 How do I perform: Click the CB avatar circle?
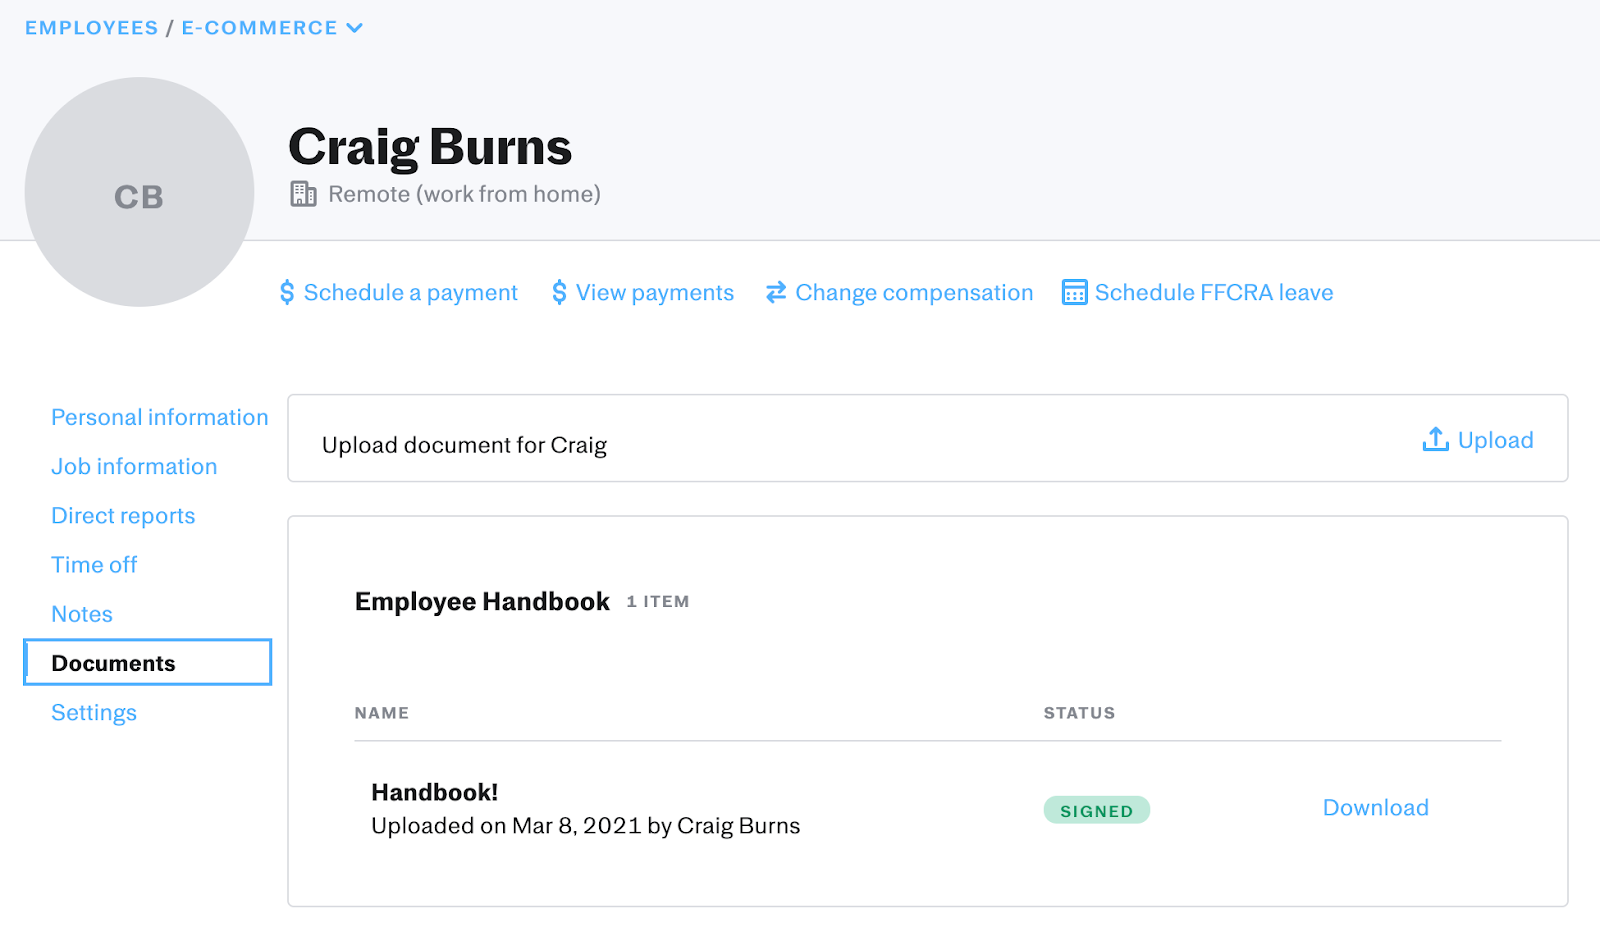139,193
